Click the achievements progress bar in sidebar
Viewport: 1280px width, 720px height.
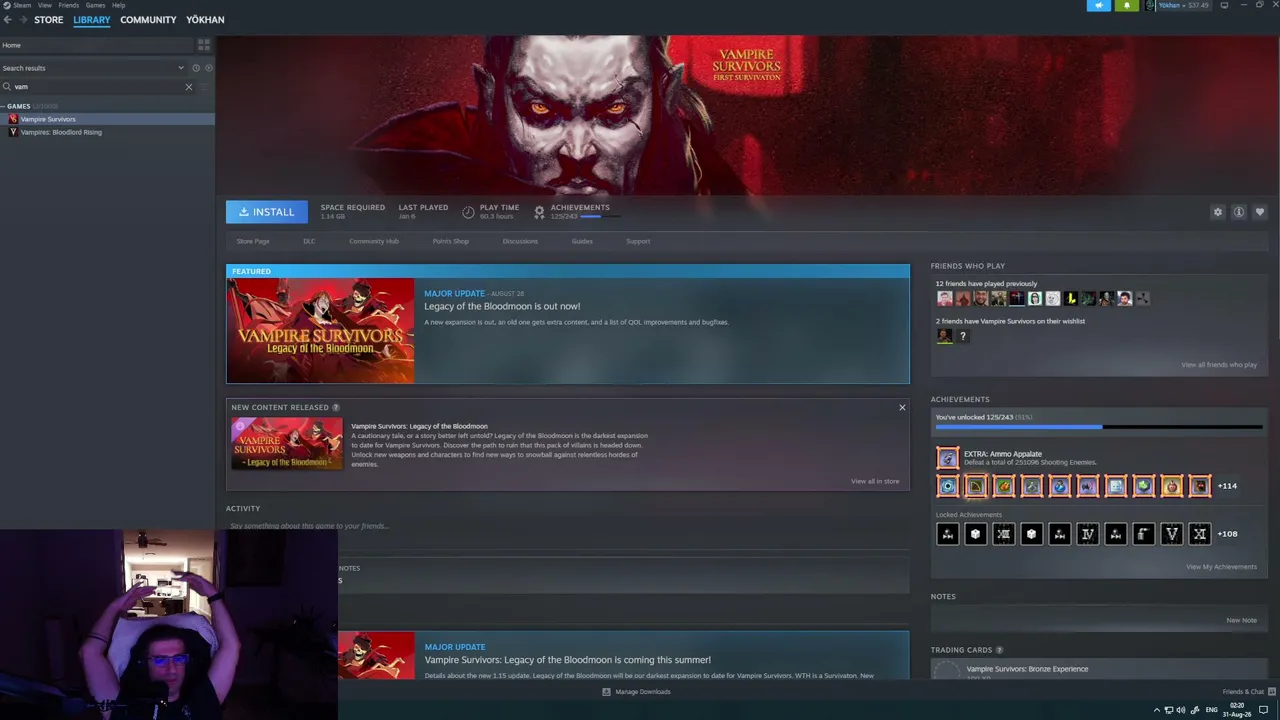coord(1099,427)
